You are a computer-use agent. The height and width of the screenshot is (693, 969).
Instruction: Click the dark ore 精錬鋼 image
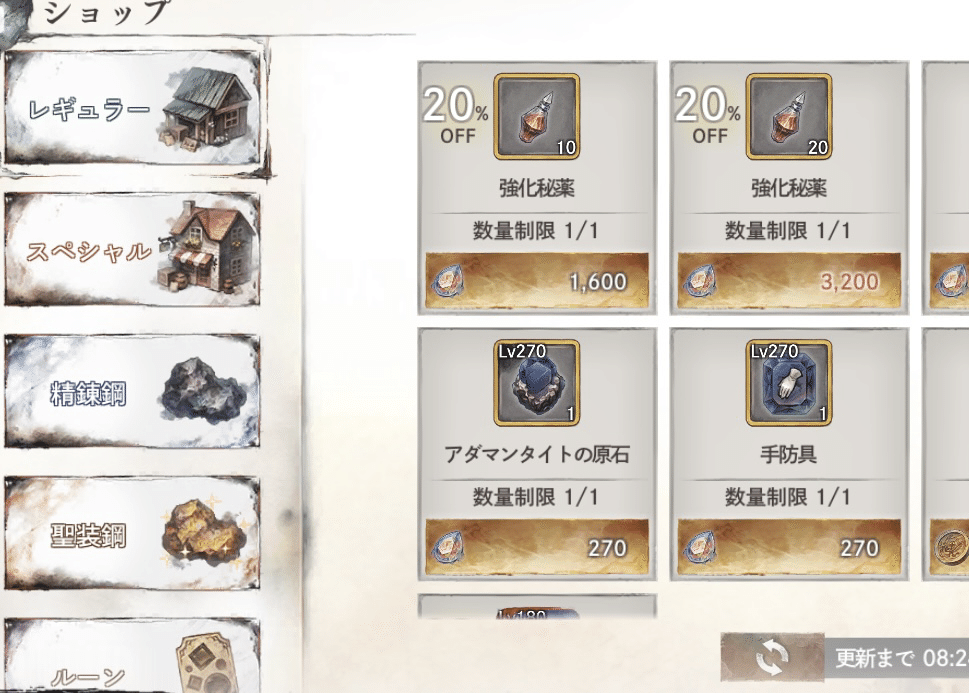point(203,391)
